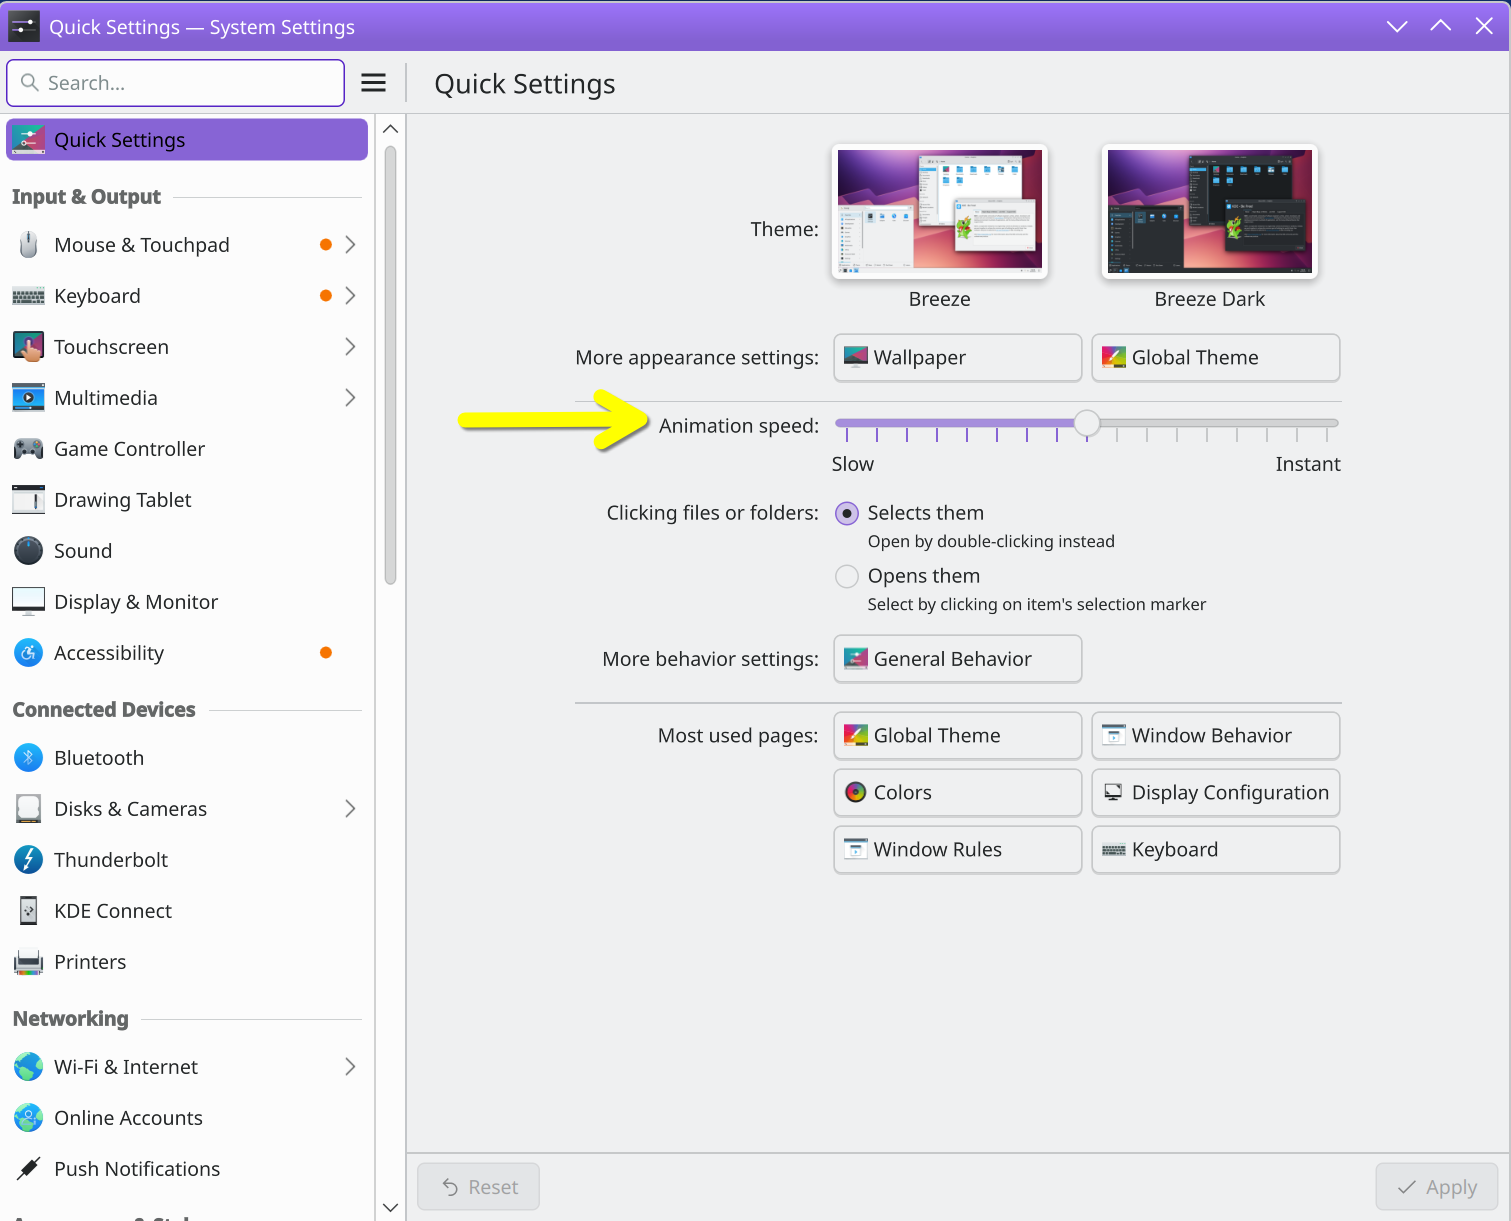Click the Apply button
Viewport: 1511px width, 1221px height.
1437,1187
